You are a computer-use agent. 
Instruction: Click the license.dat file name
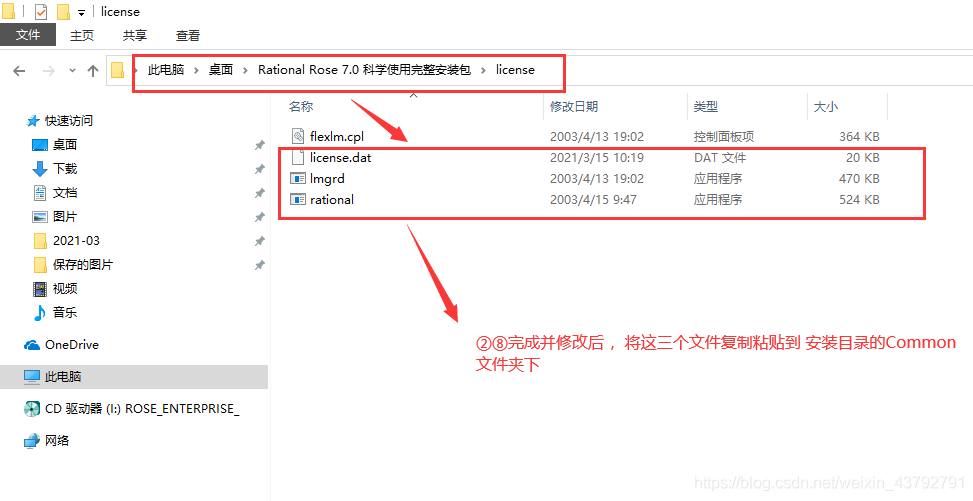[341, 158]
